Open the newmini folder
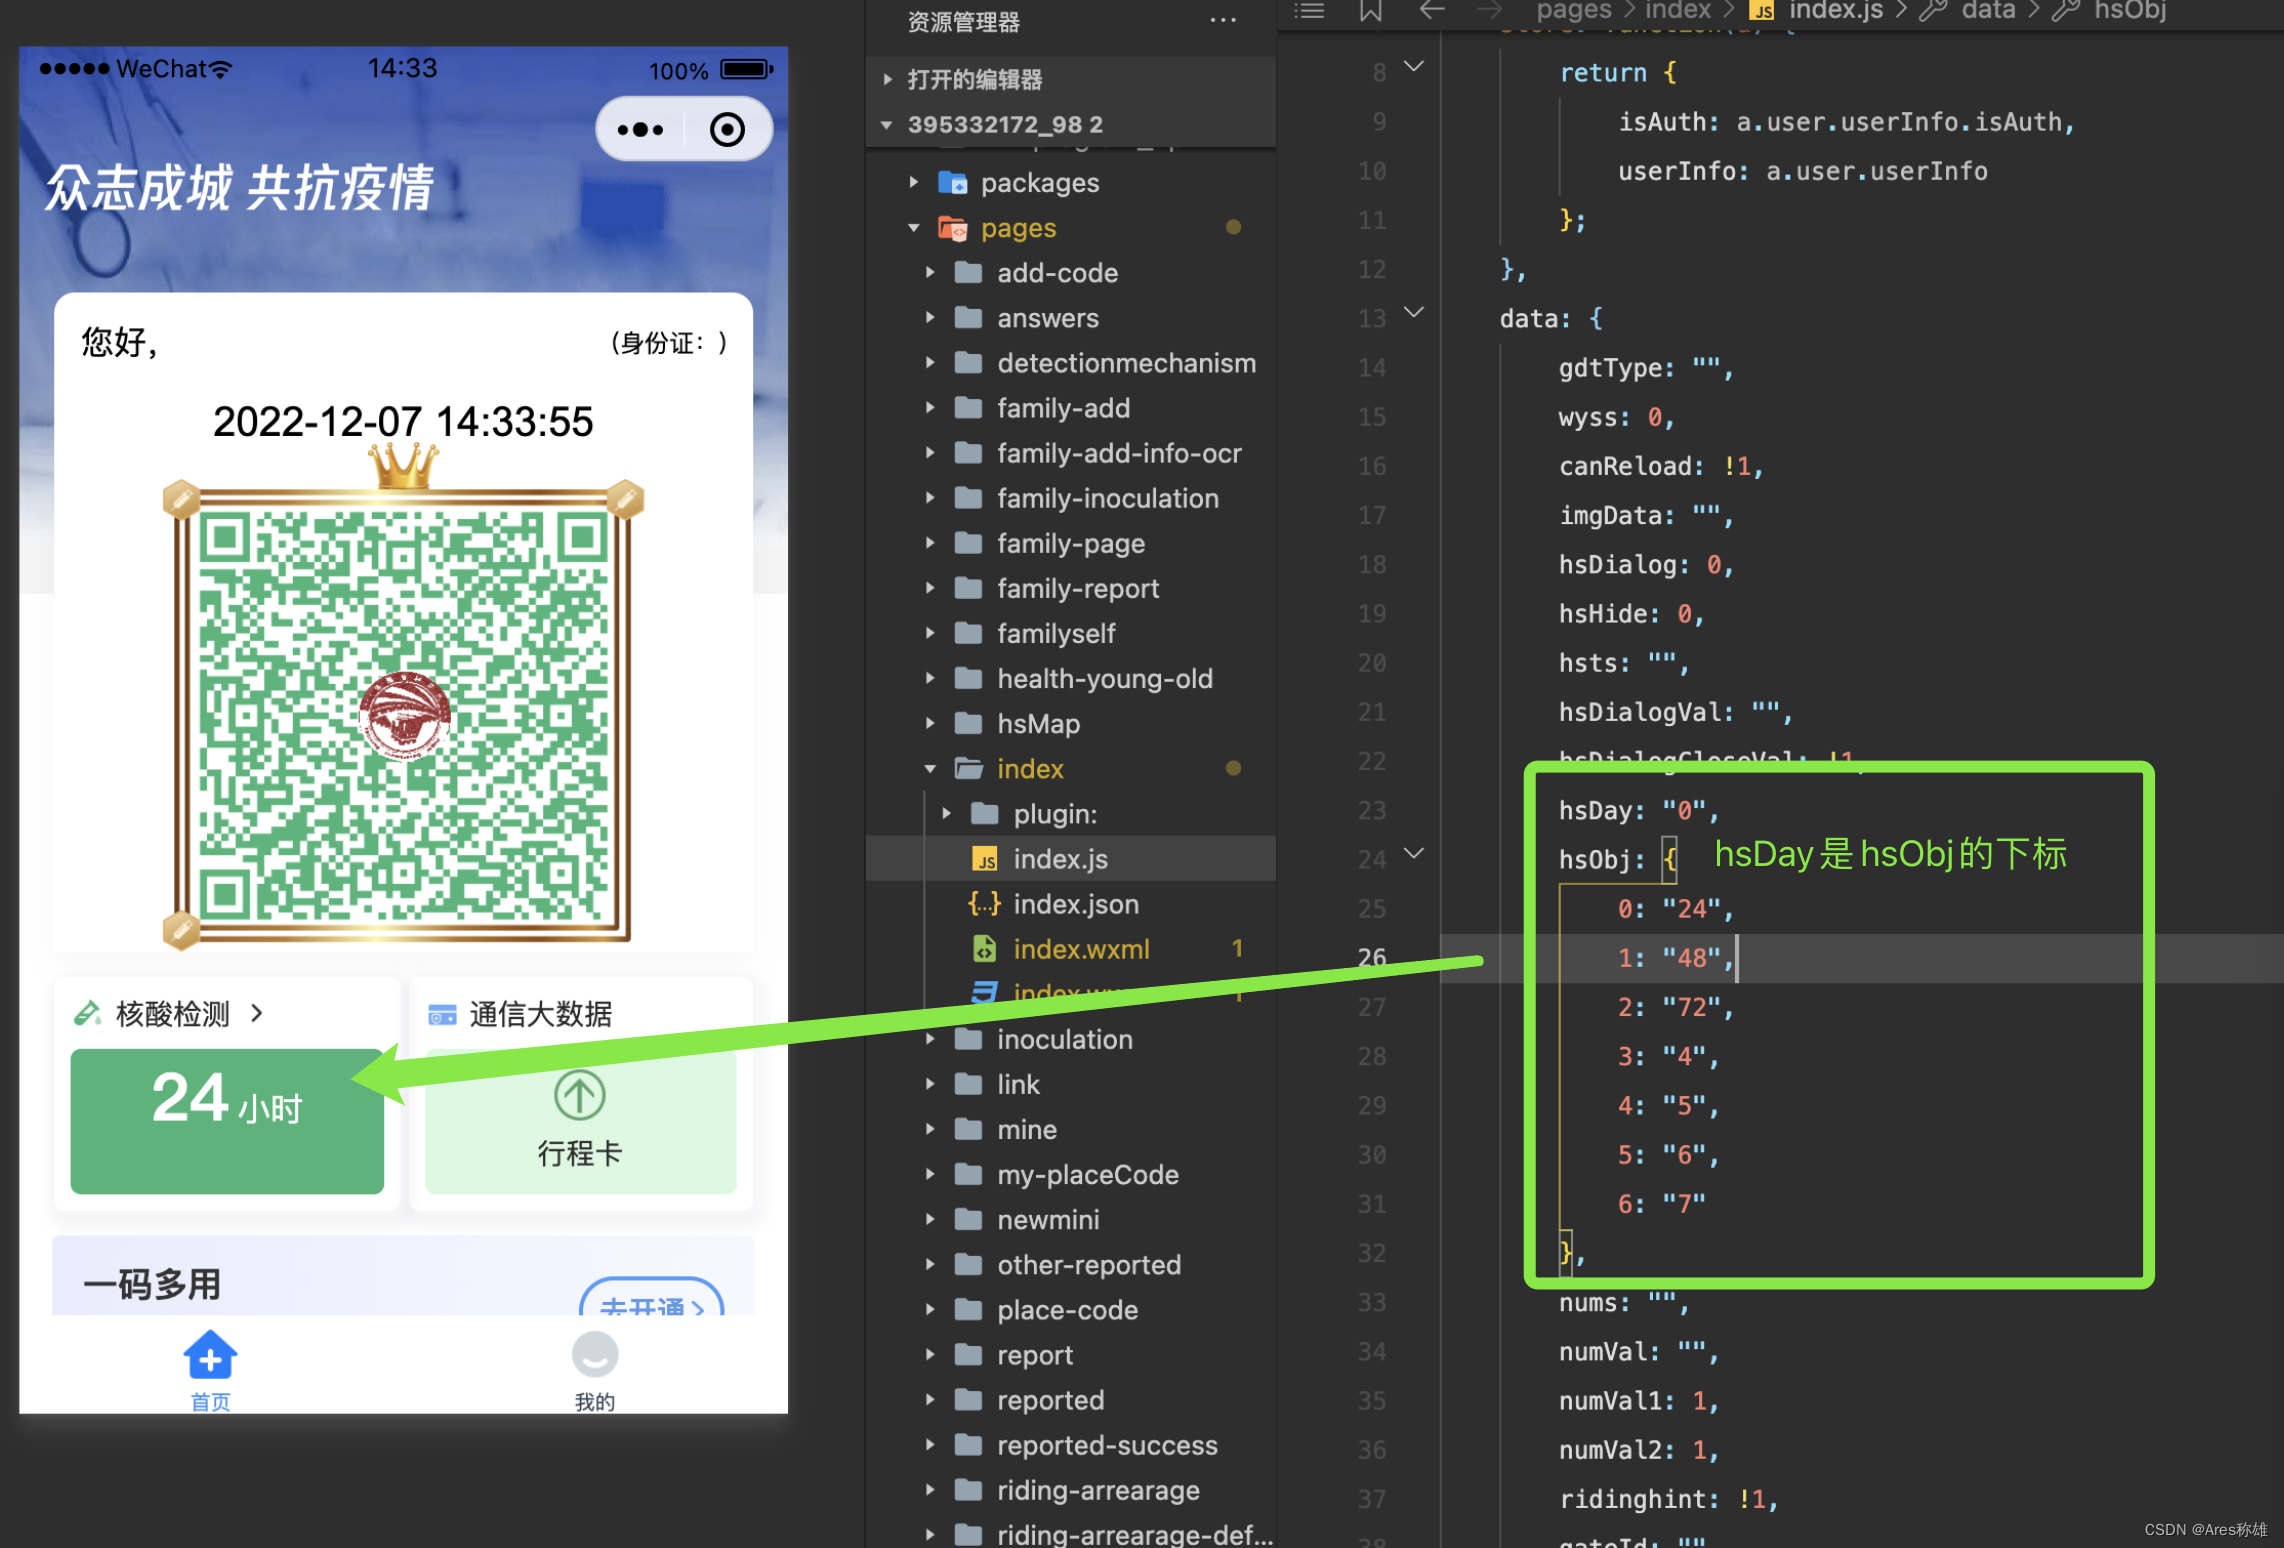2284x1548 pixels. point(1048,1220)
